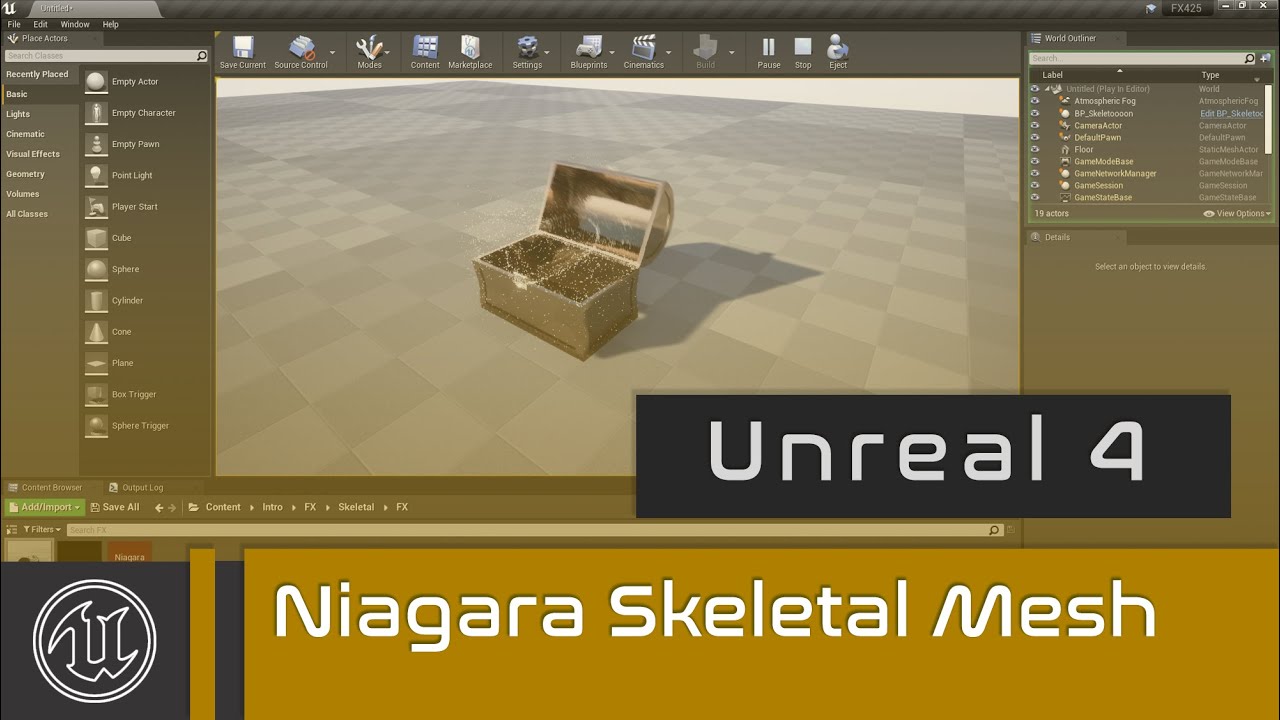
Task: Click the Search FX field
Action: pos(534,530)
